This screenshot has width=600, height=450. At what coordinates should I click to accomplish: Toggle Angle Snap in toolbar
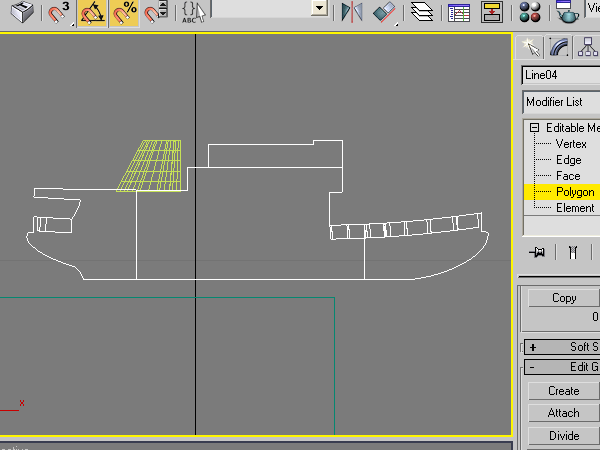click(92, 13)
